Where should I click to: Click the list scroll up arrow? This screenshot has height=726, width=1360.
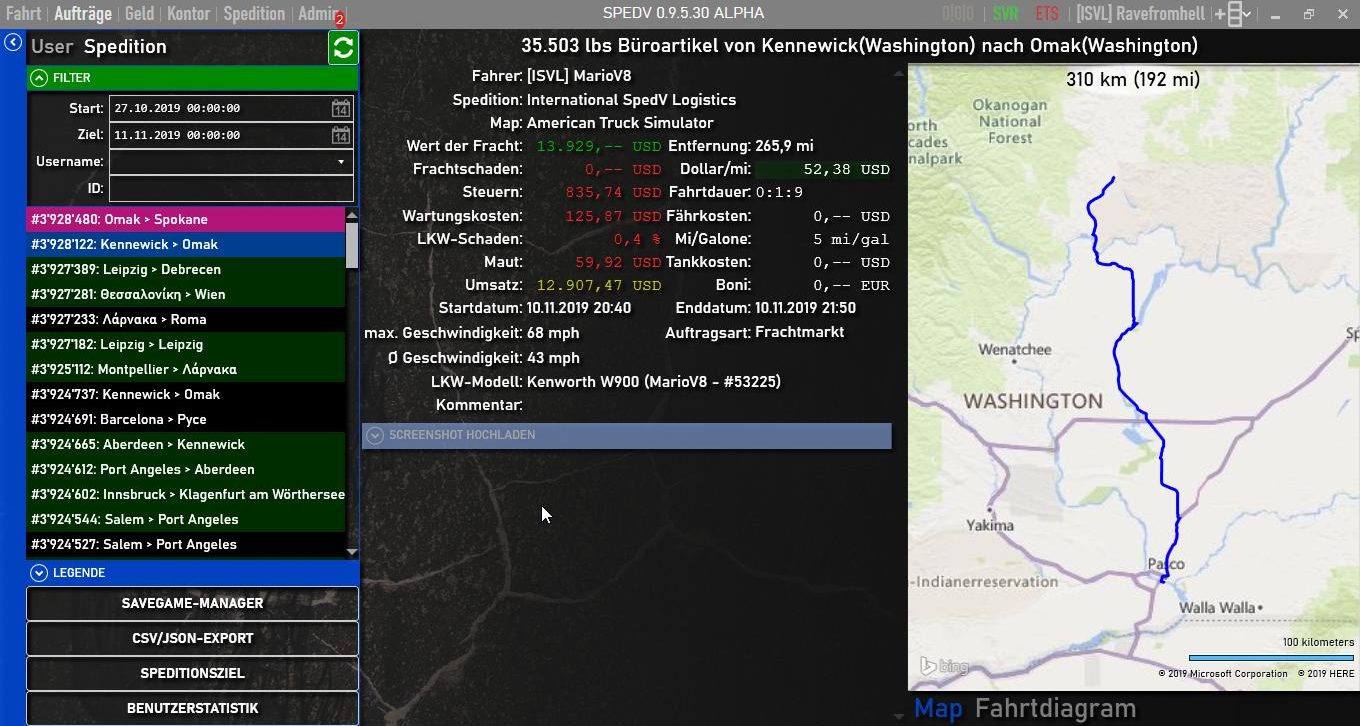(351, 213)
